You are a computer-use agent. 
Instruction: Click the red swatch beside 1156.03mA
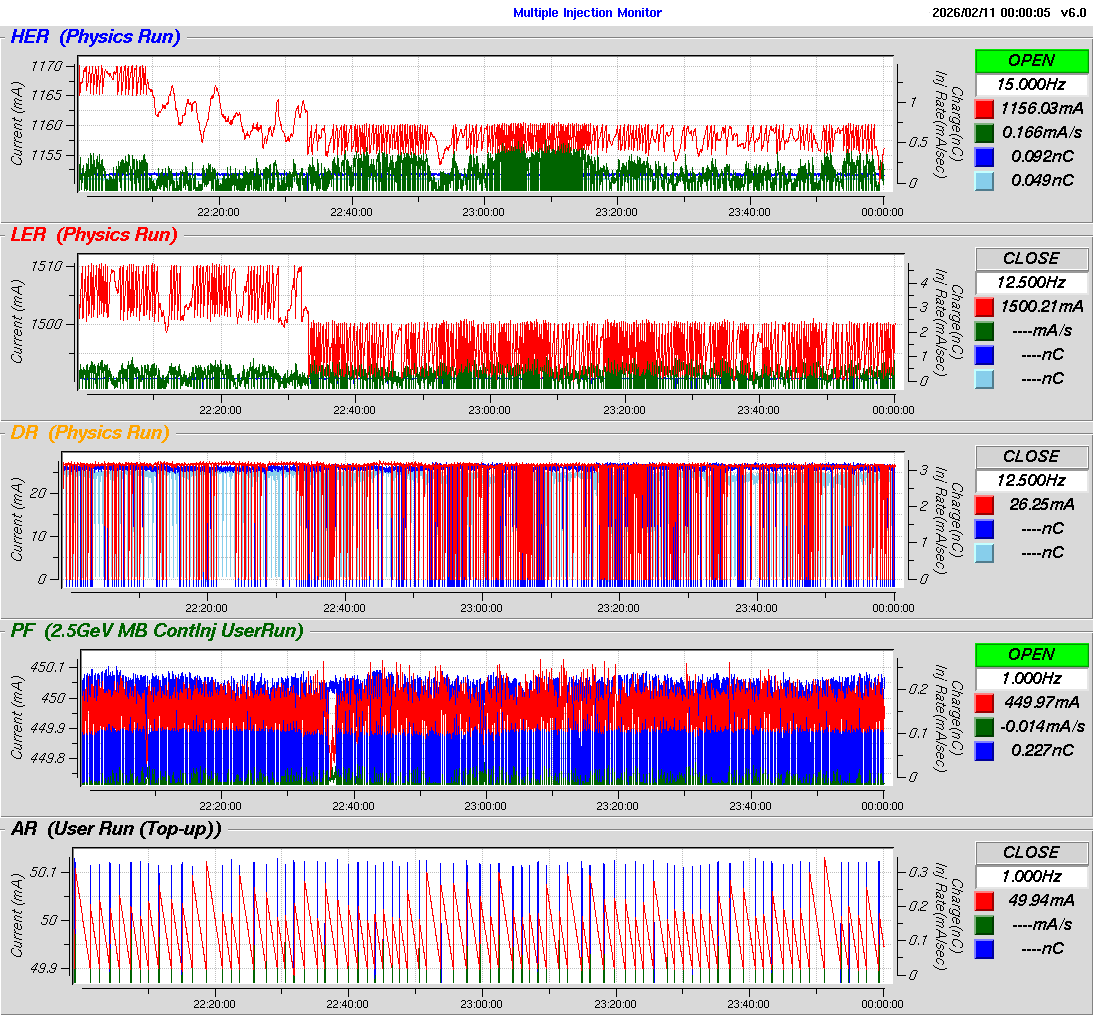coord(984,109)
